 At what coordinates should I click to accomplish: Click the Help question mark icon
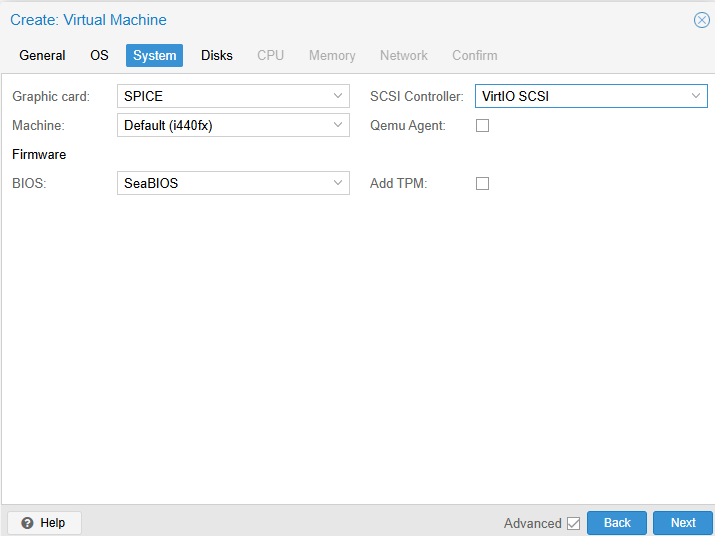[x=28, y=523]
